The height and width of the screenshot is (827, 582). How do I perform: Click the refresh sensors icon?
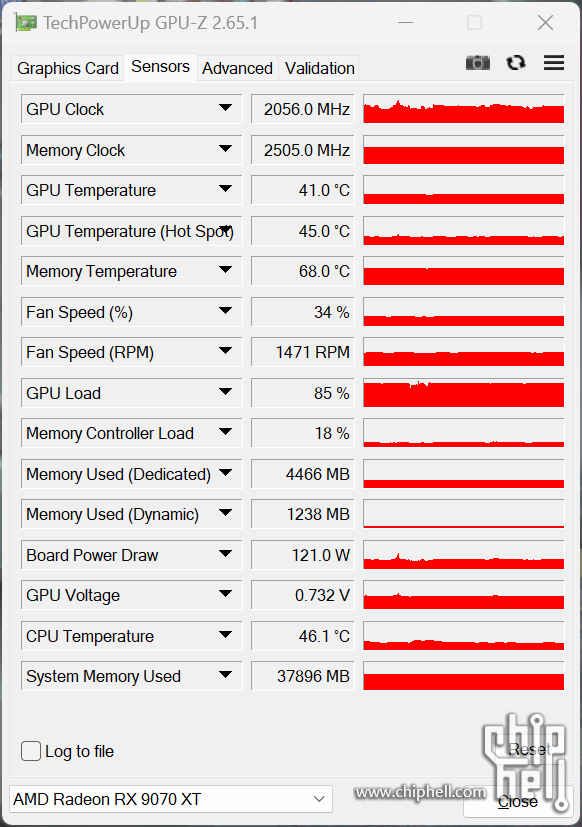click(516, 63)
